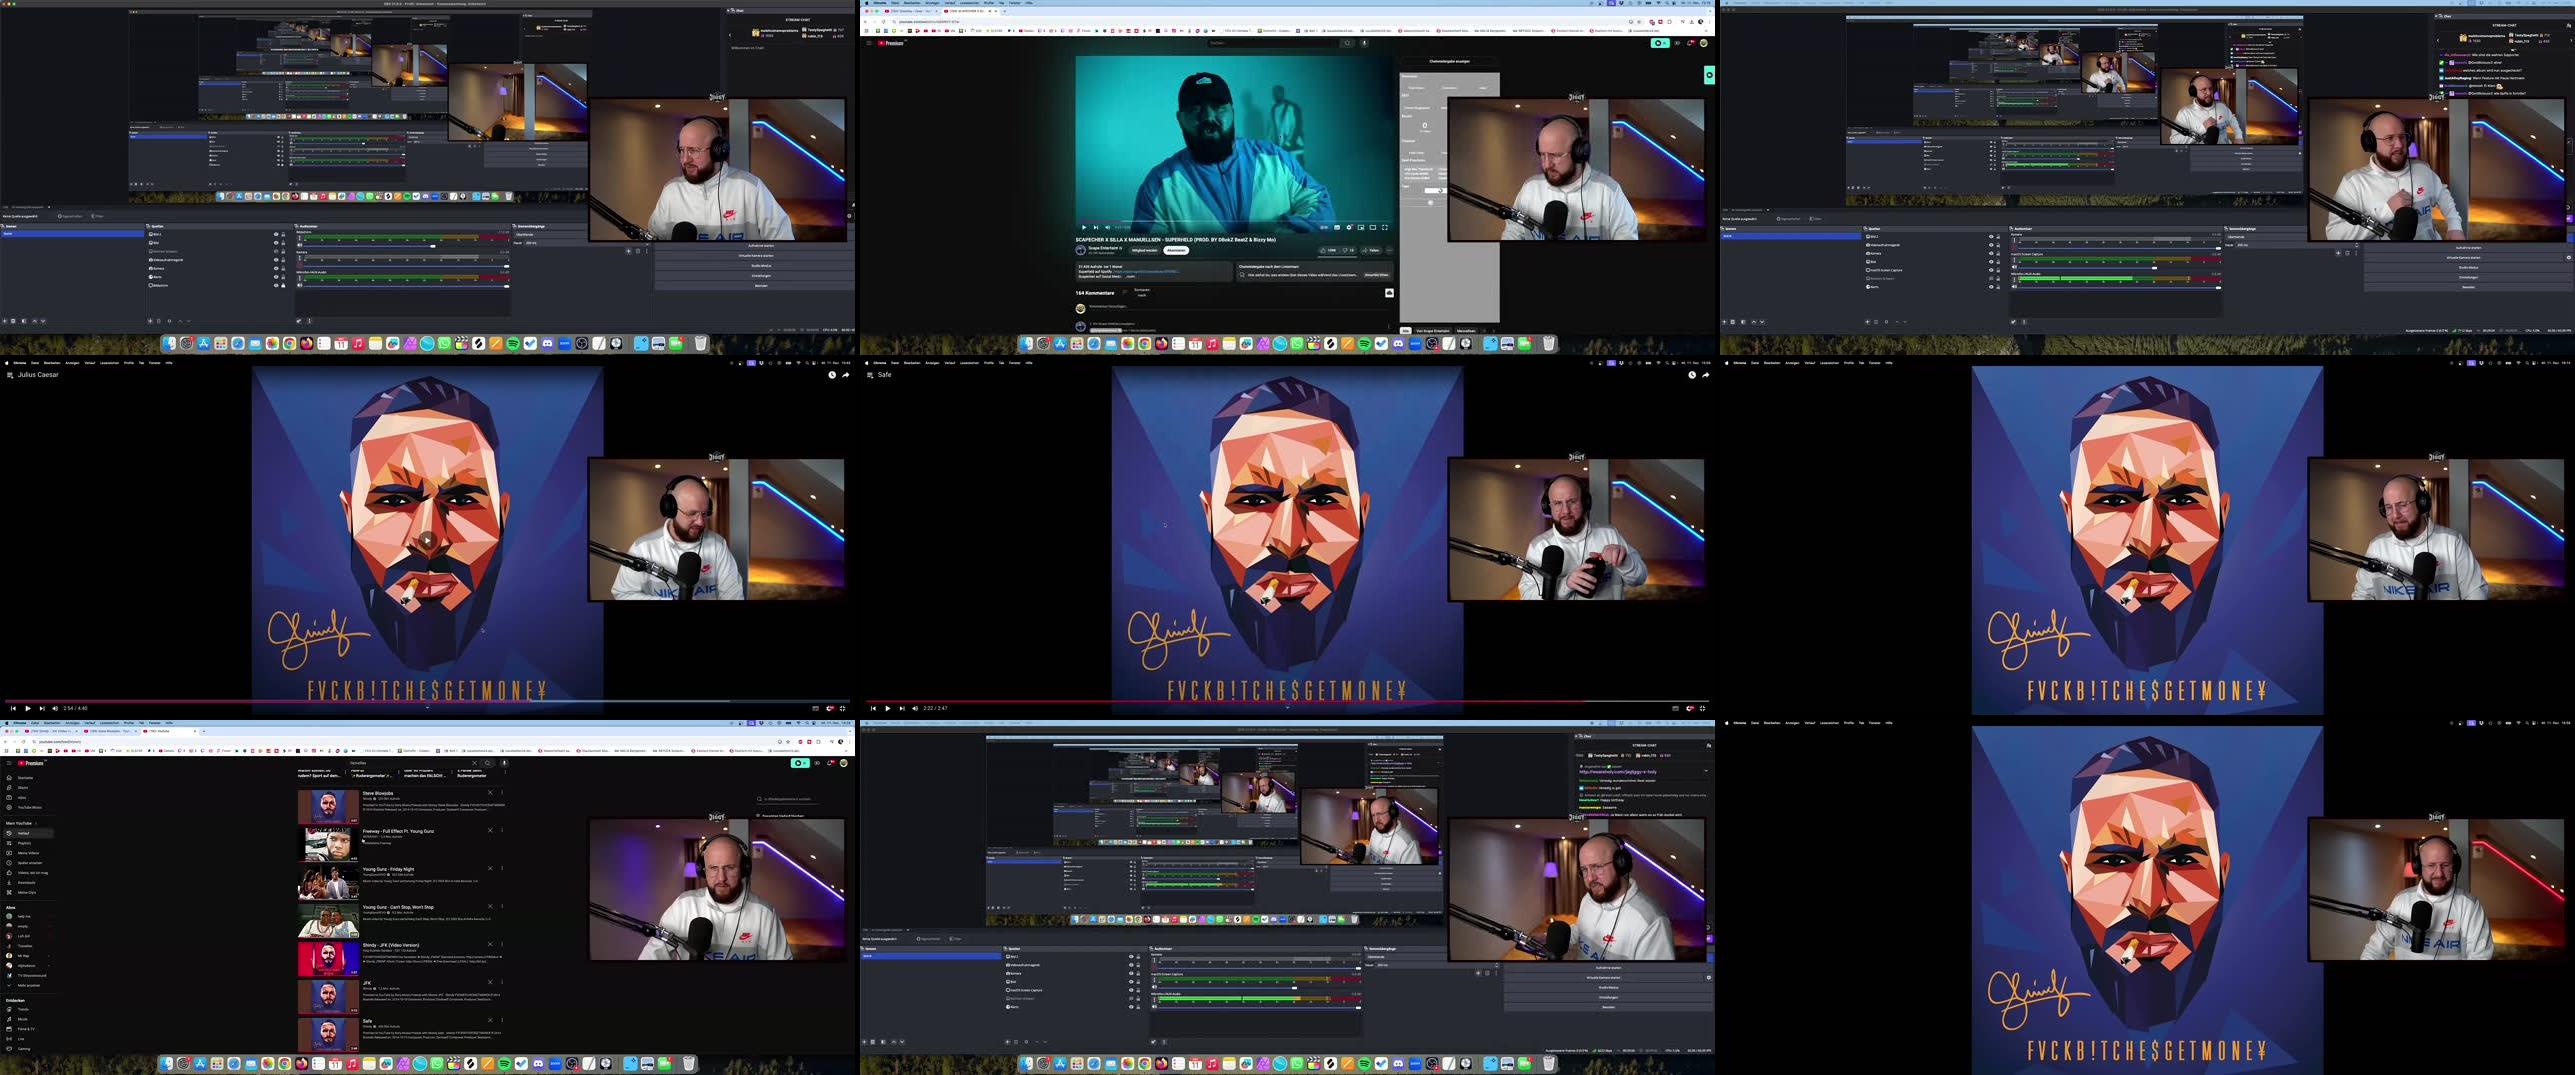
Task: Hide Kamera source in lower OBS window
Action: point(1131,973)
